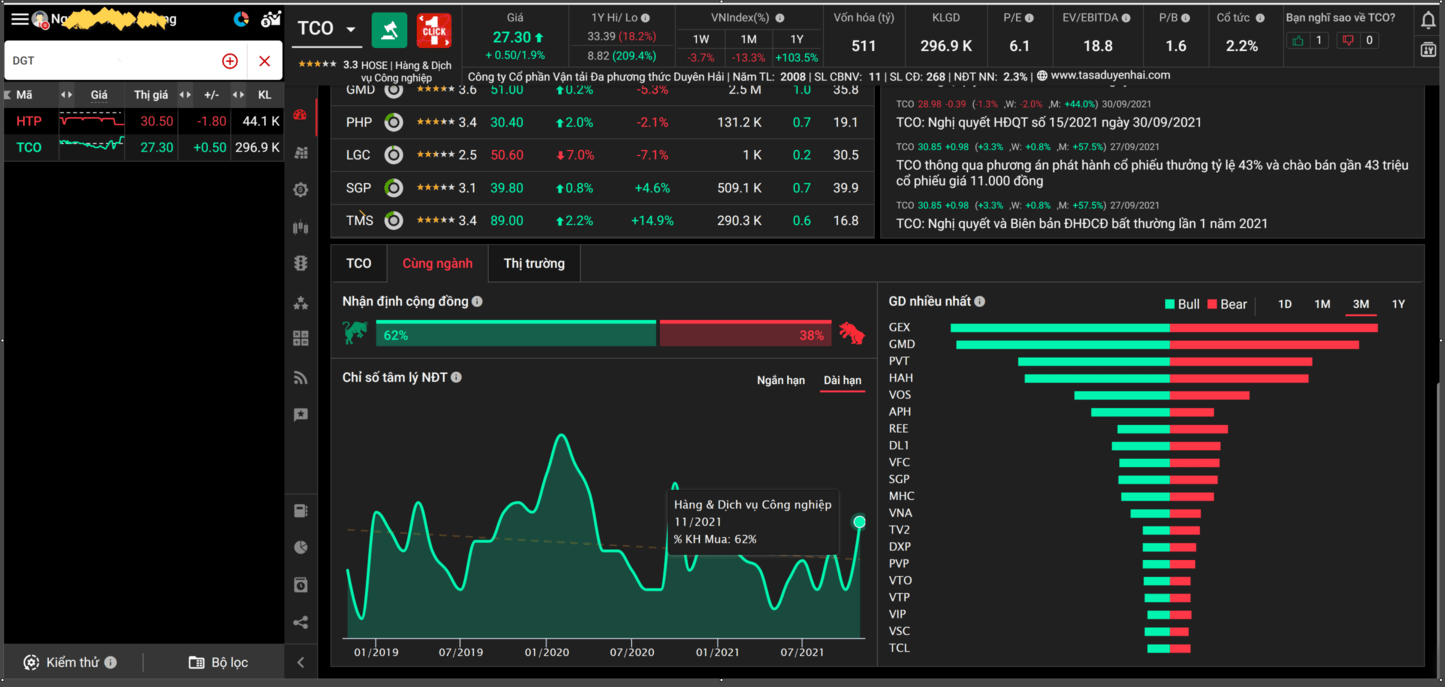
Task: Open the portfolio pie chart icon
Action: pyautogui.click(x=241, y=19)
